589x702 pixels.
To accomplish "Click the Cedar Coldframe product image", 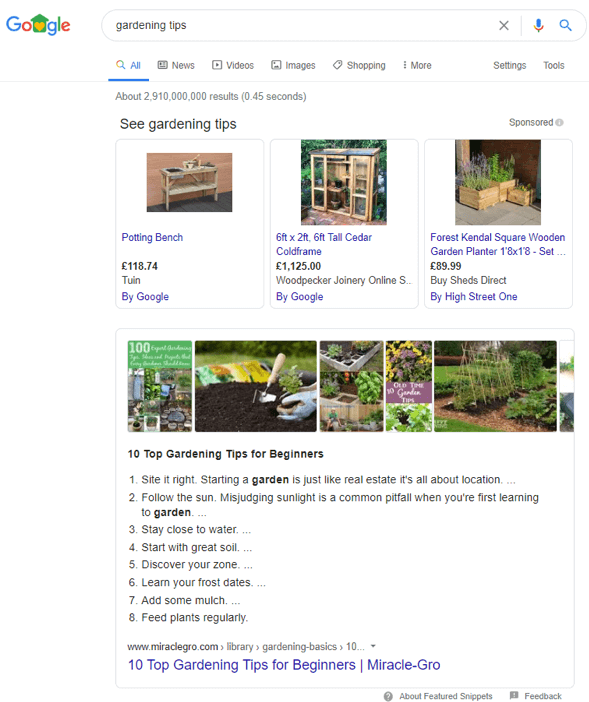I will [344, 182].
